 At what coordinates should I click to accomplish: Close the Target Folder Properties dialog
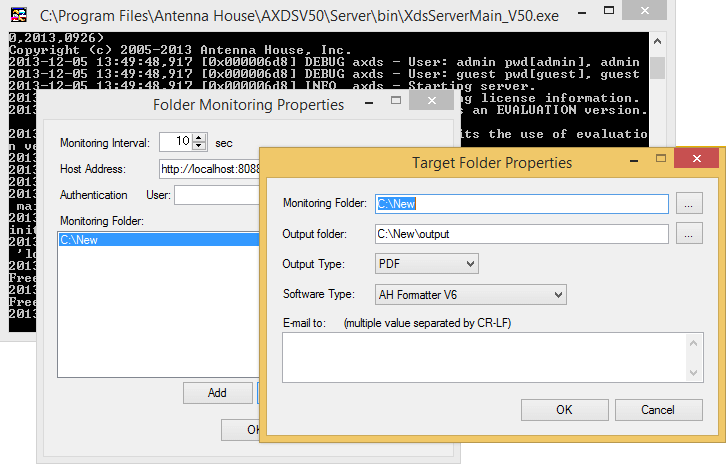(696, 159)
